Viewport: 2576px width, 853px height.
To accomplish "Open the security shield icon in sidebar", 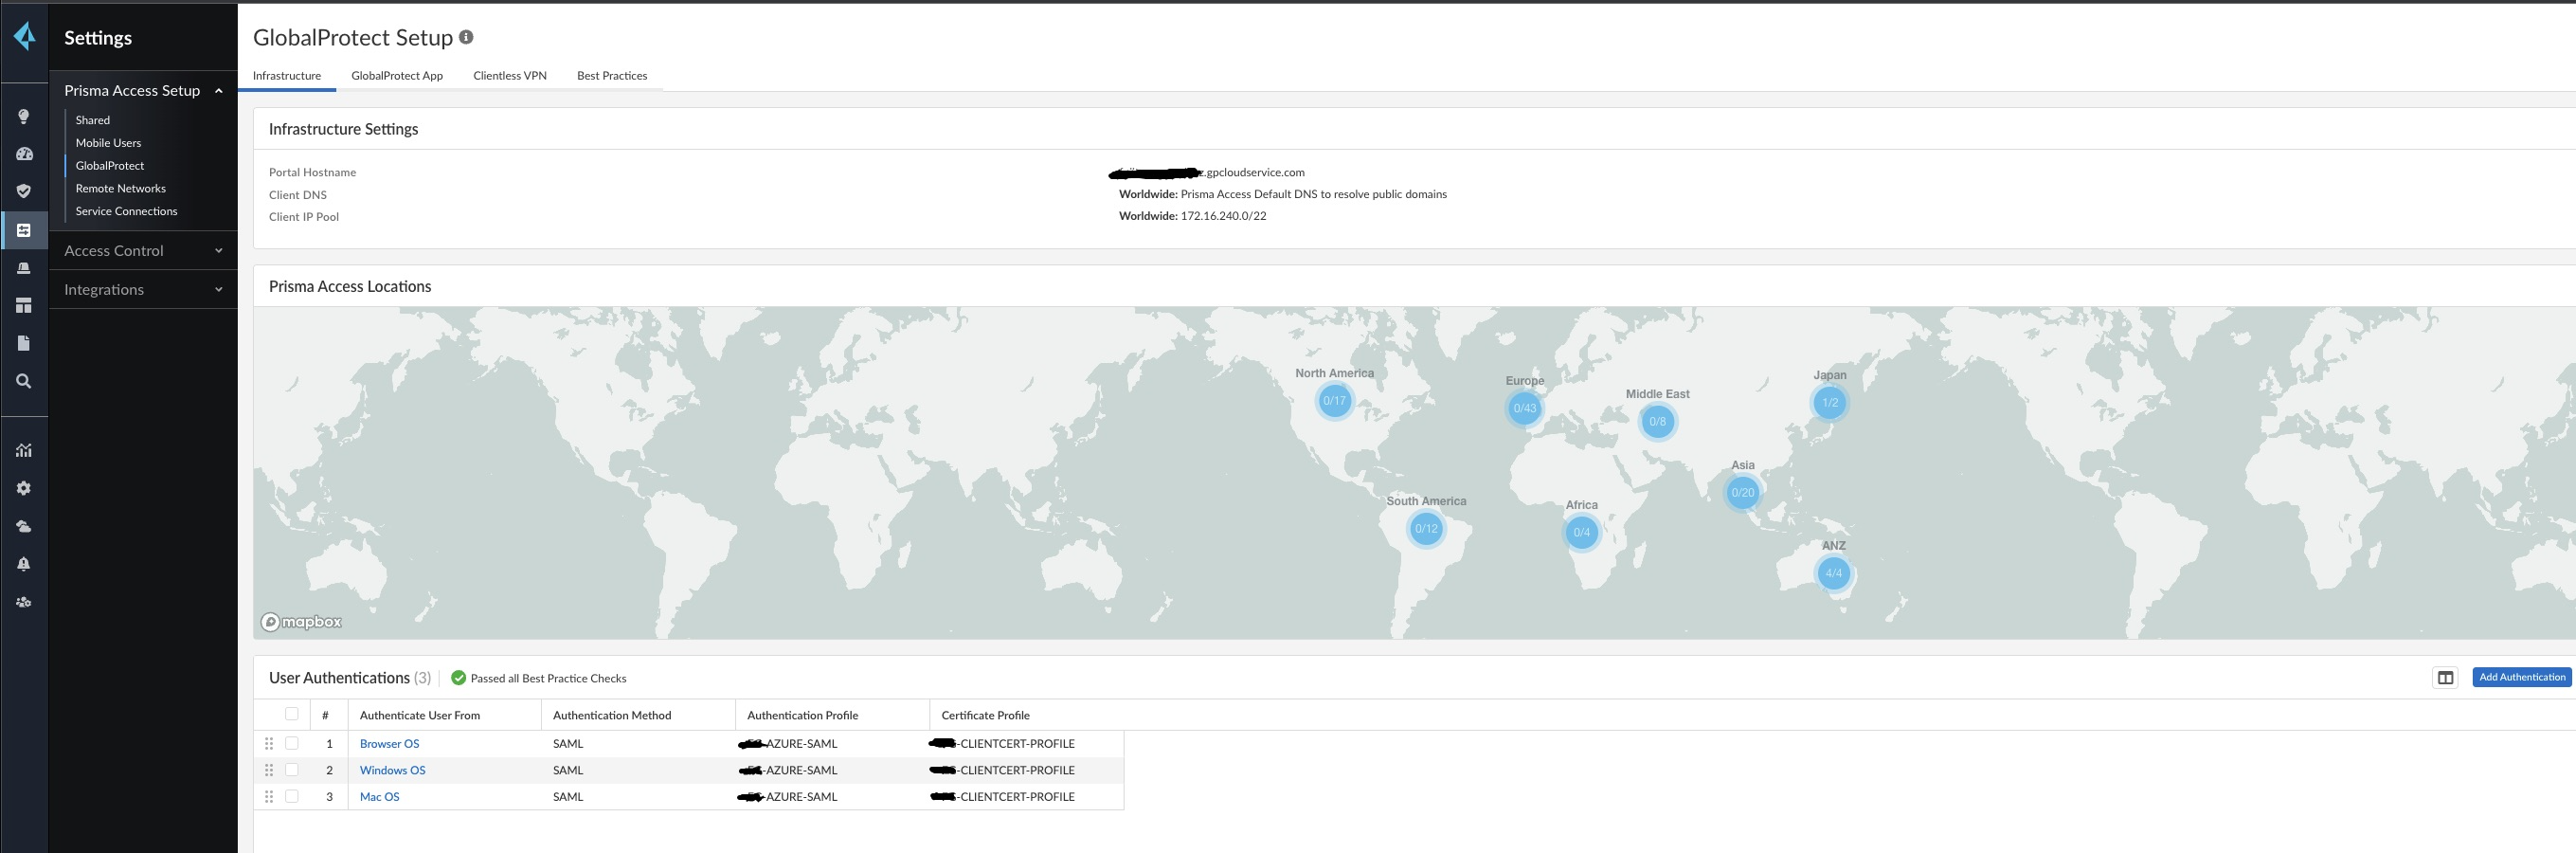I will click(24, 190).
